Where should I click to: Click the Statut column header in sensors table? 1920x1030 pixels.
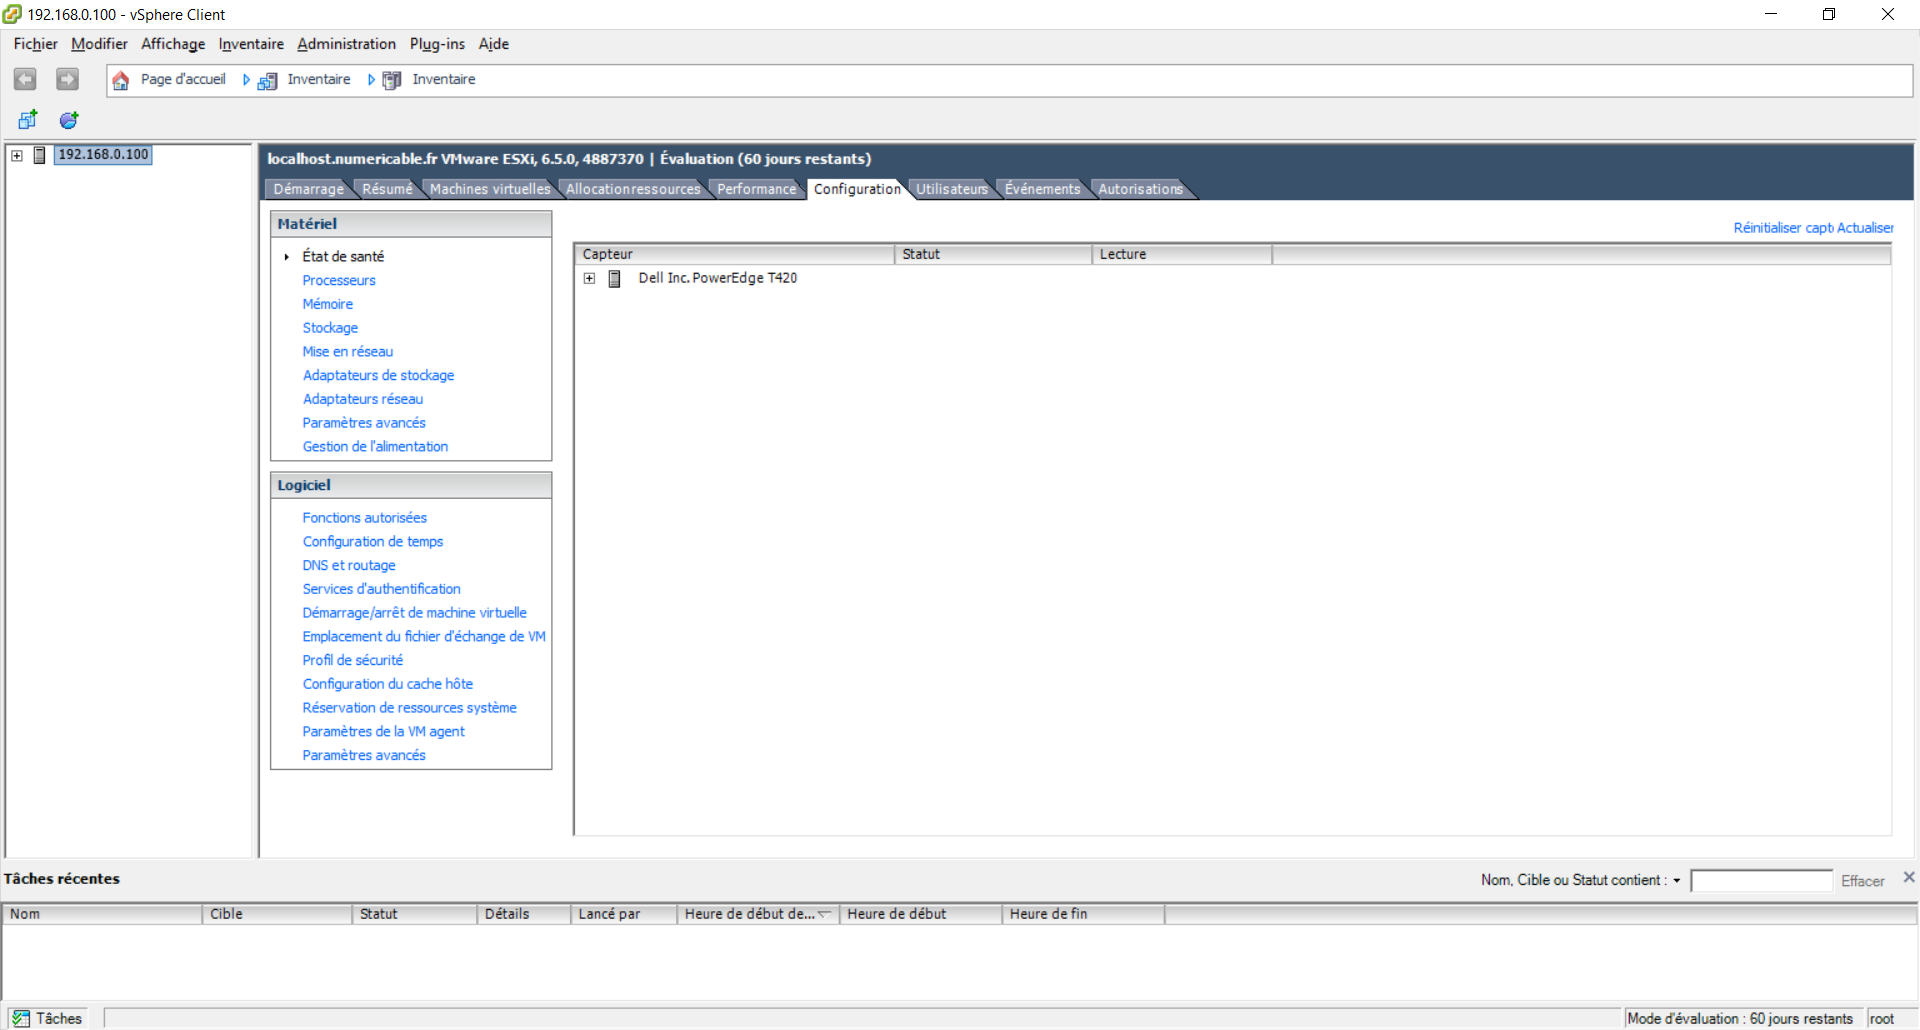click(x=993, y=254)
